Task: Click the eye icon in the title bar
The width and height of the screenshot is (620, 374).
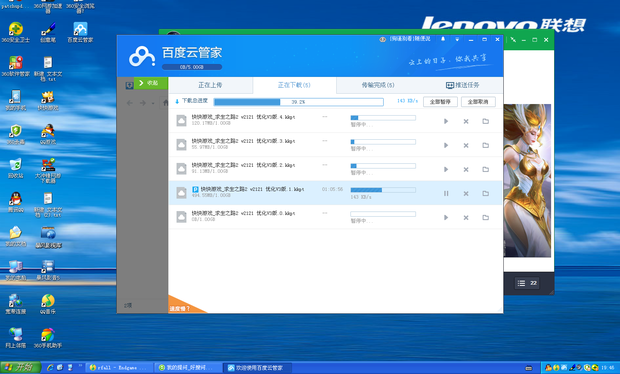Action: click(x=382, y=39)
